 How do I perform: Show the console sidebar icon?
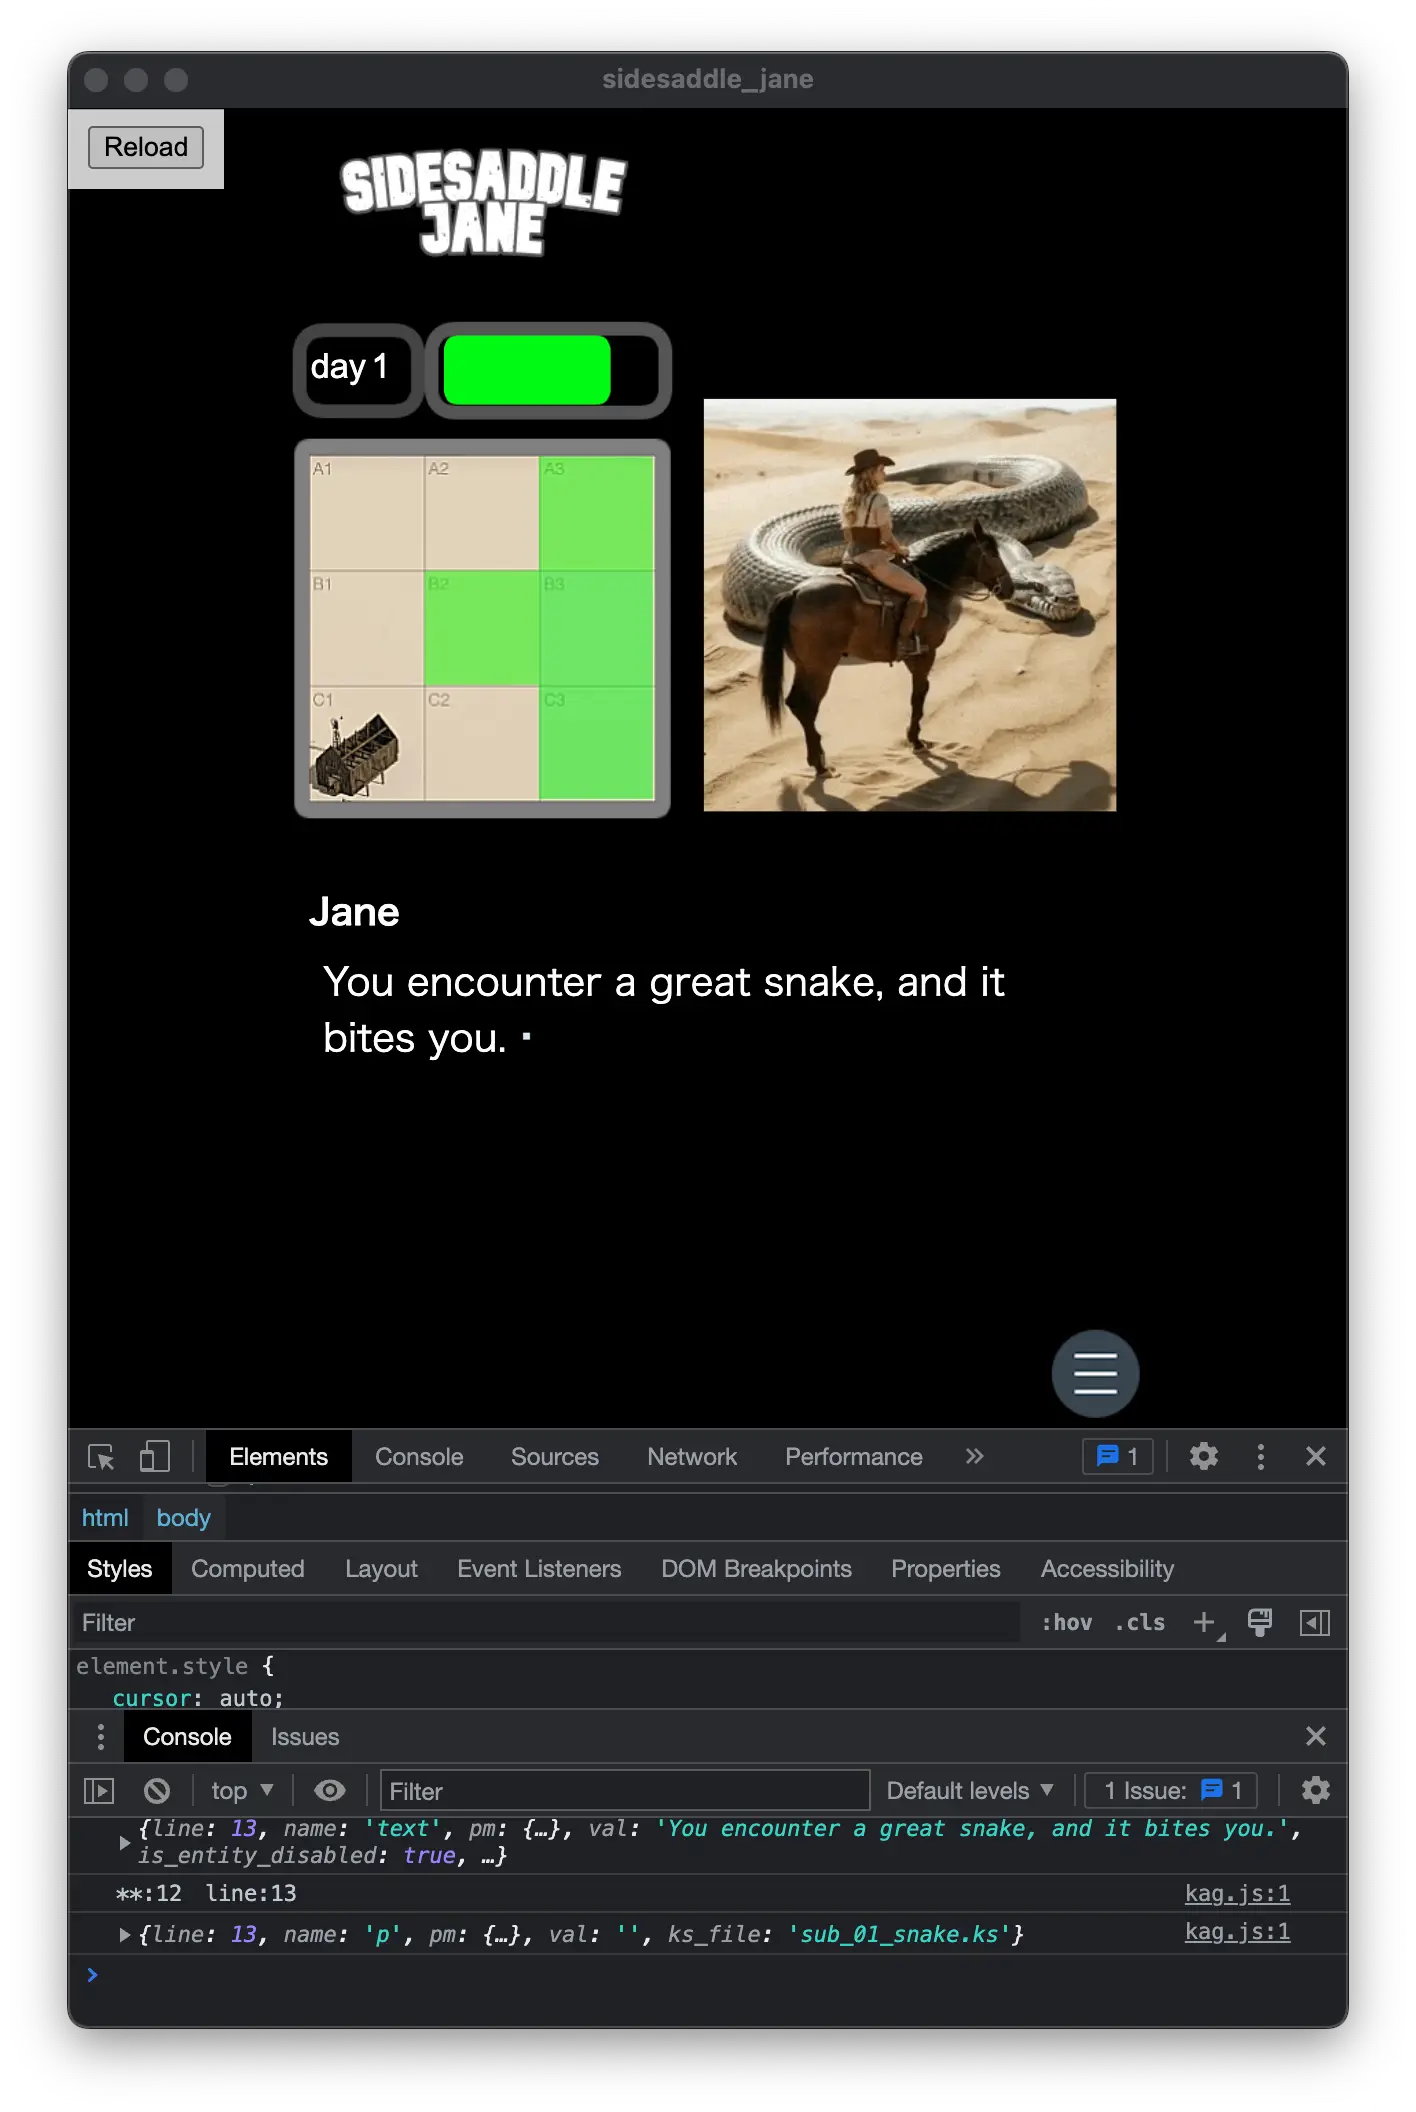pyautogui.click(x=99, y=1791)
